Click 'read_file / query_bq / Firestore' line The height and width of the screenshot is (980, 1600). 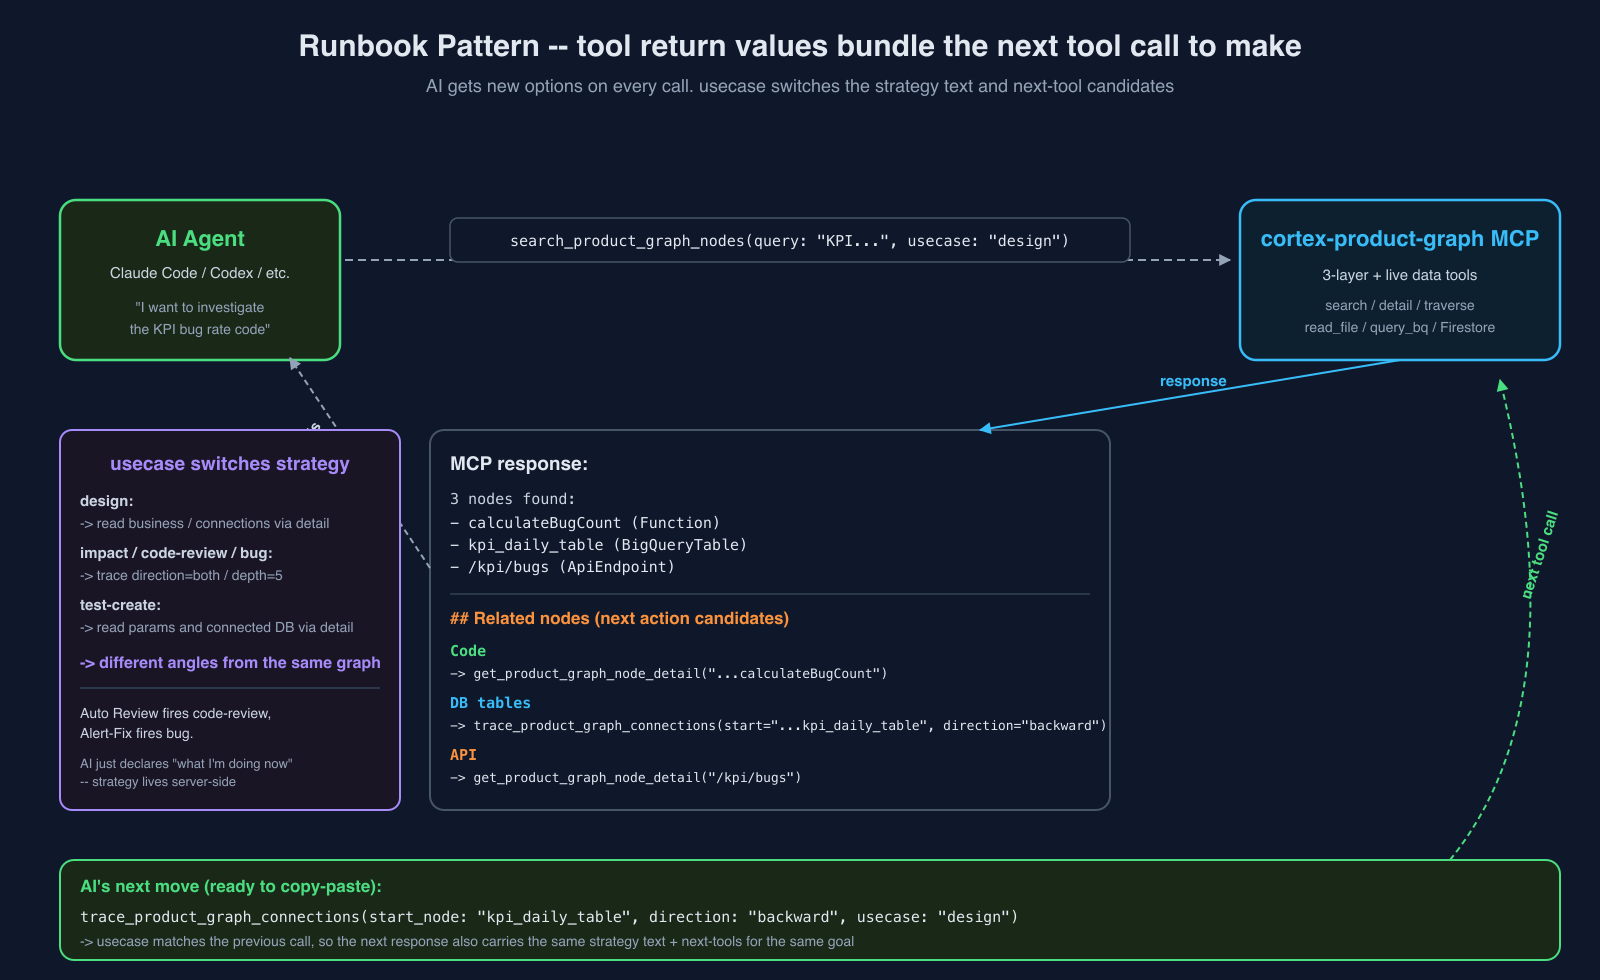(1400, 327)
